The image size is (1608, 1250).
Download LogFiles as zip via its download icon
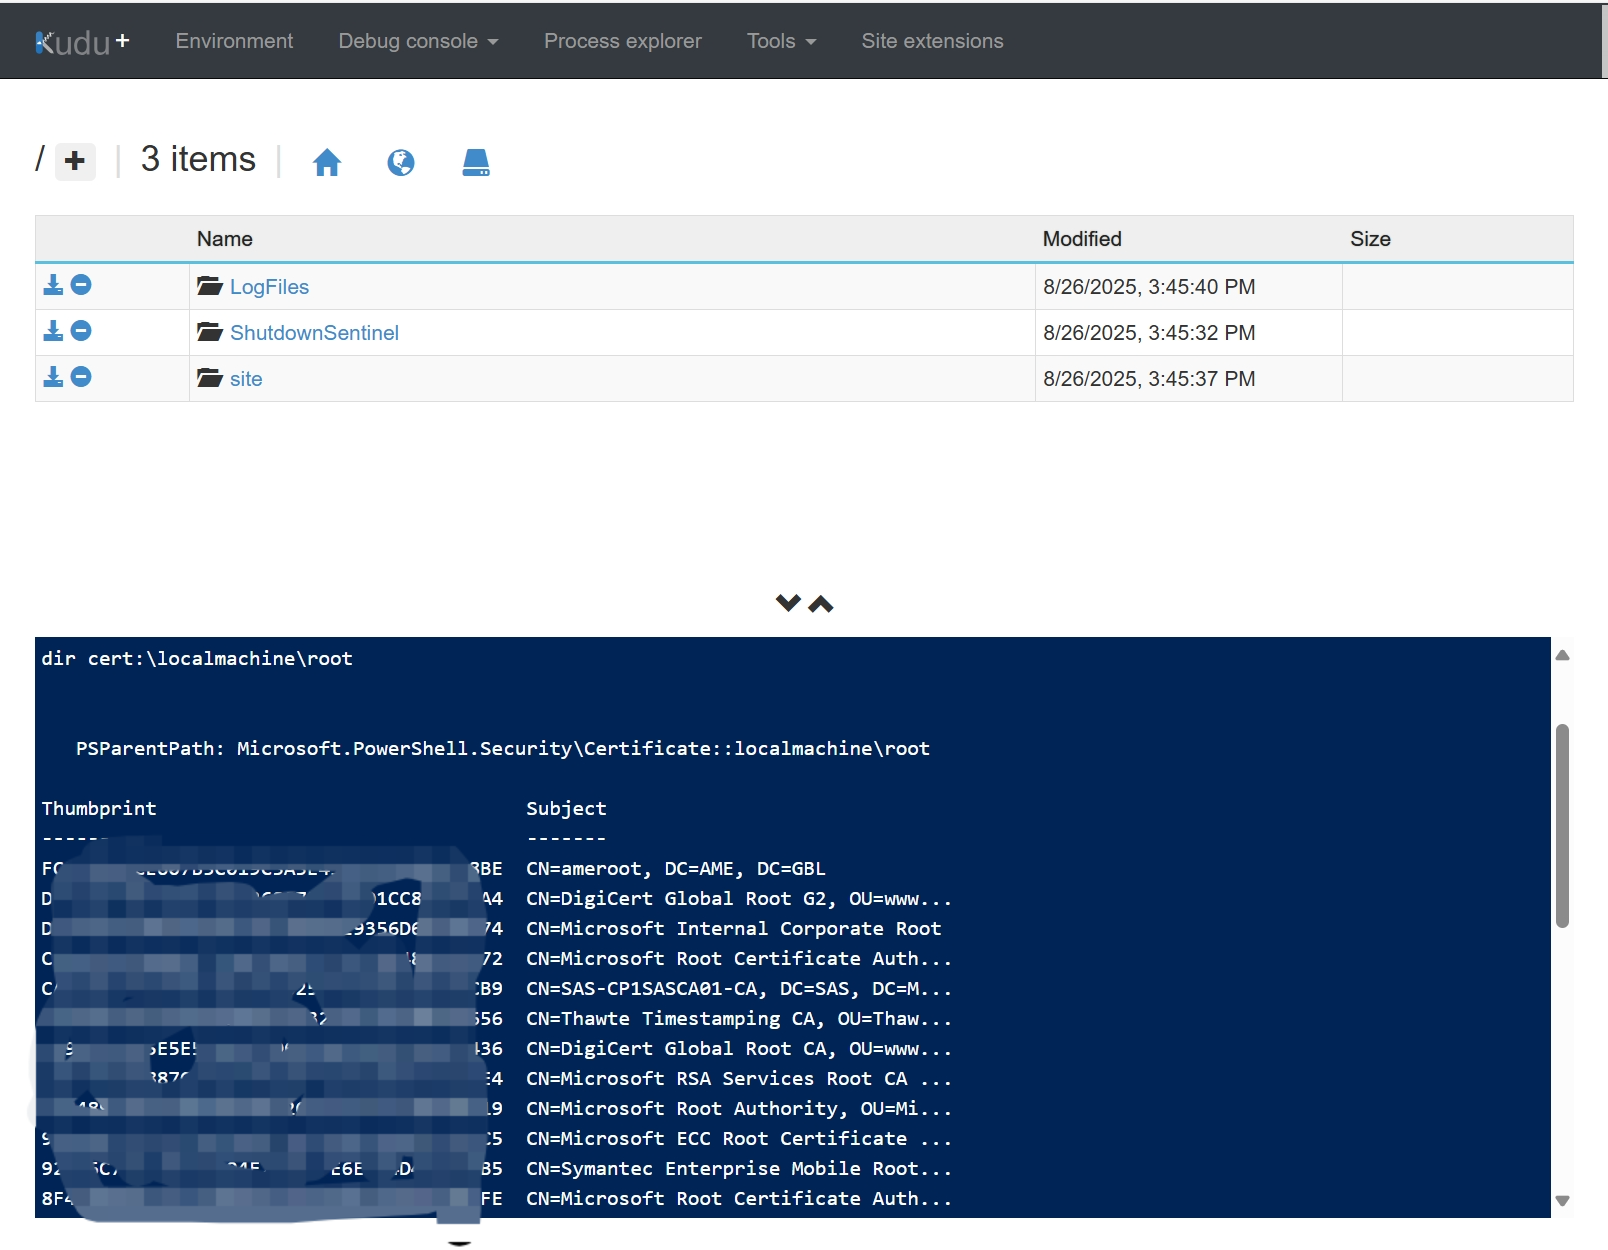click(x=53, y=284)
